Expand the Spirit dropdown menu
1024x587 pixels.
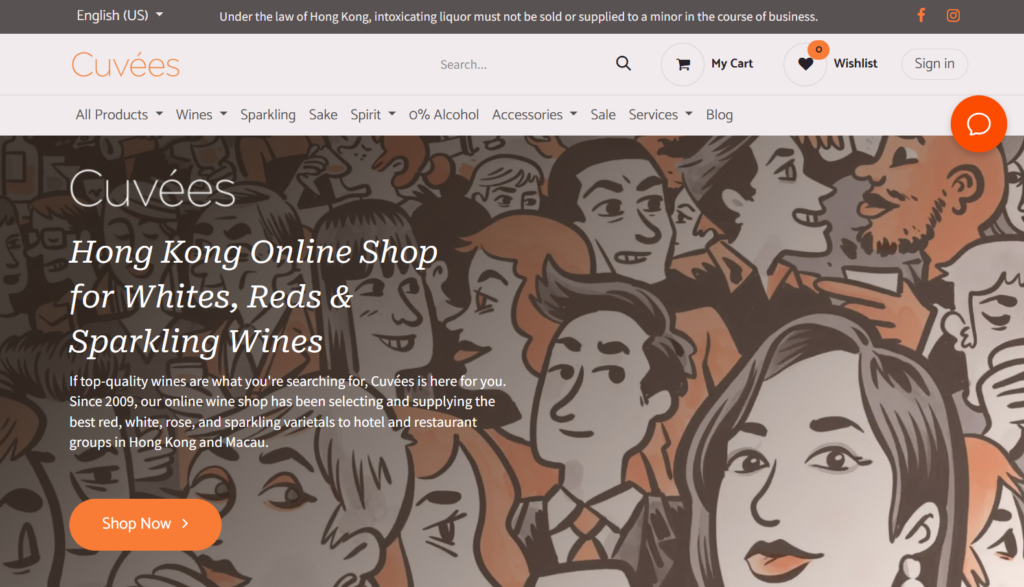(x=373, y=115)
